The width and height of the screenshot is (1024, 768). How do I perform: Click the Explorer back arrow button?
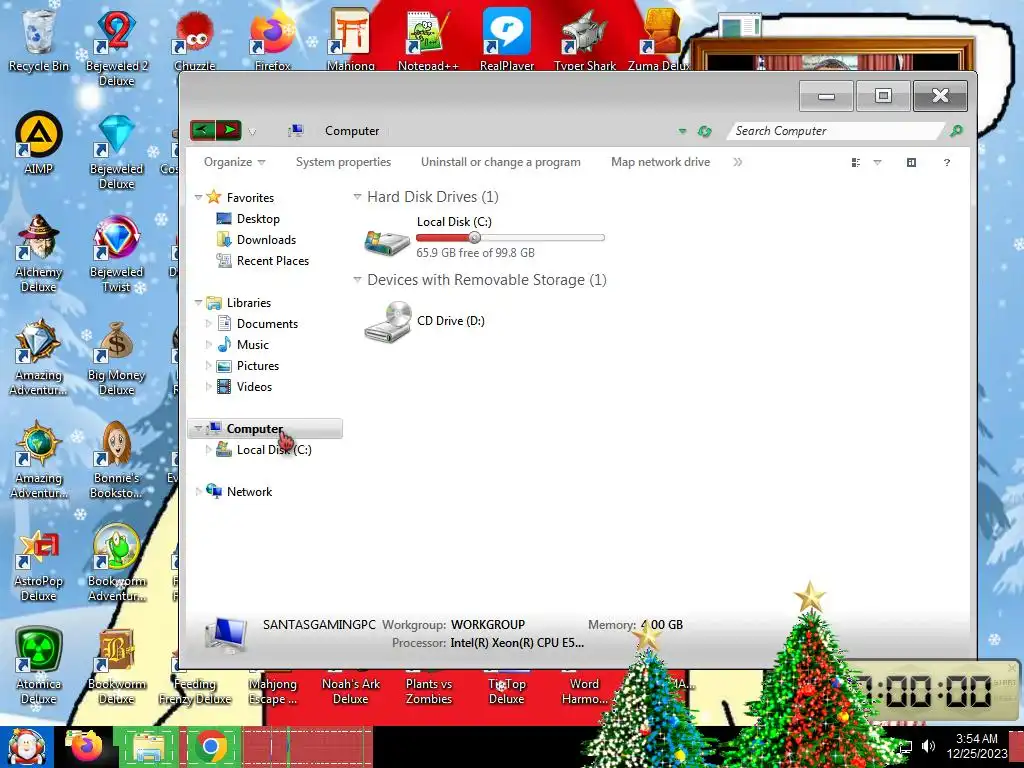pyautogui.click(x=202, y=130)
